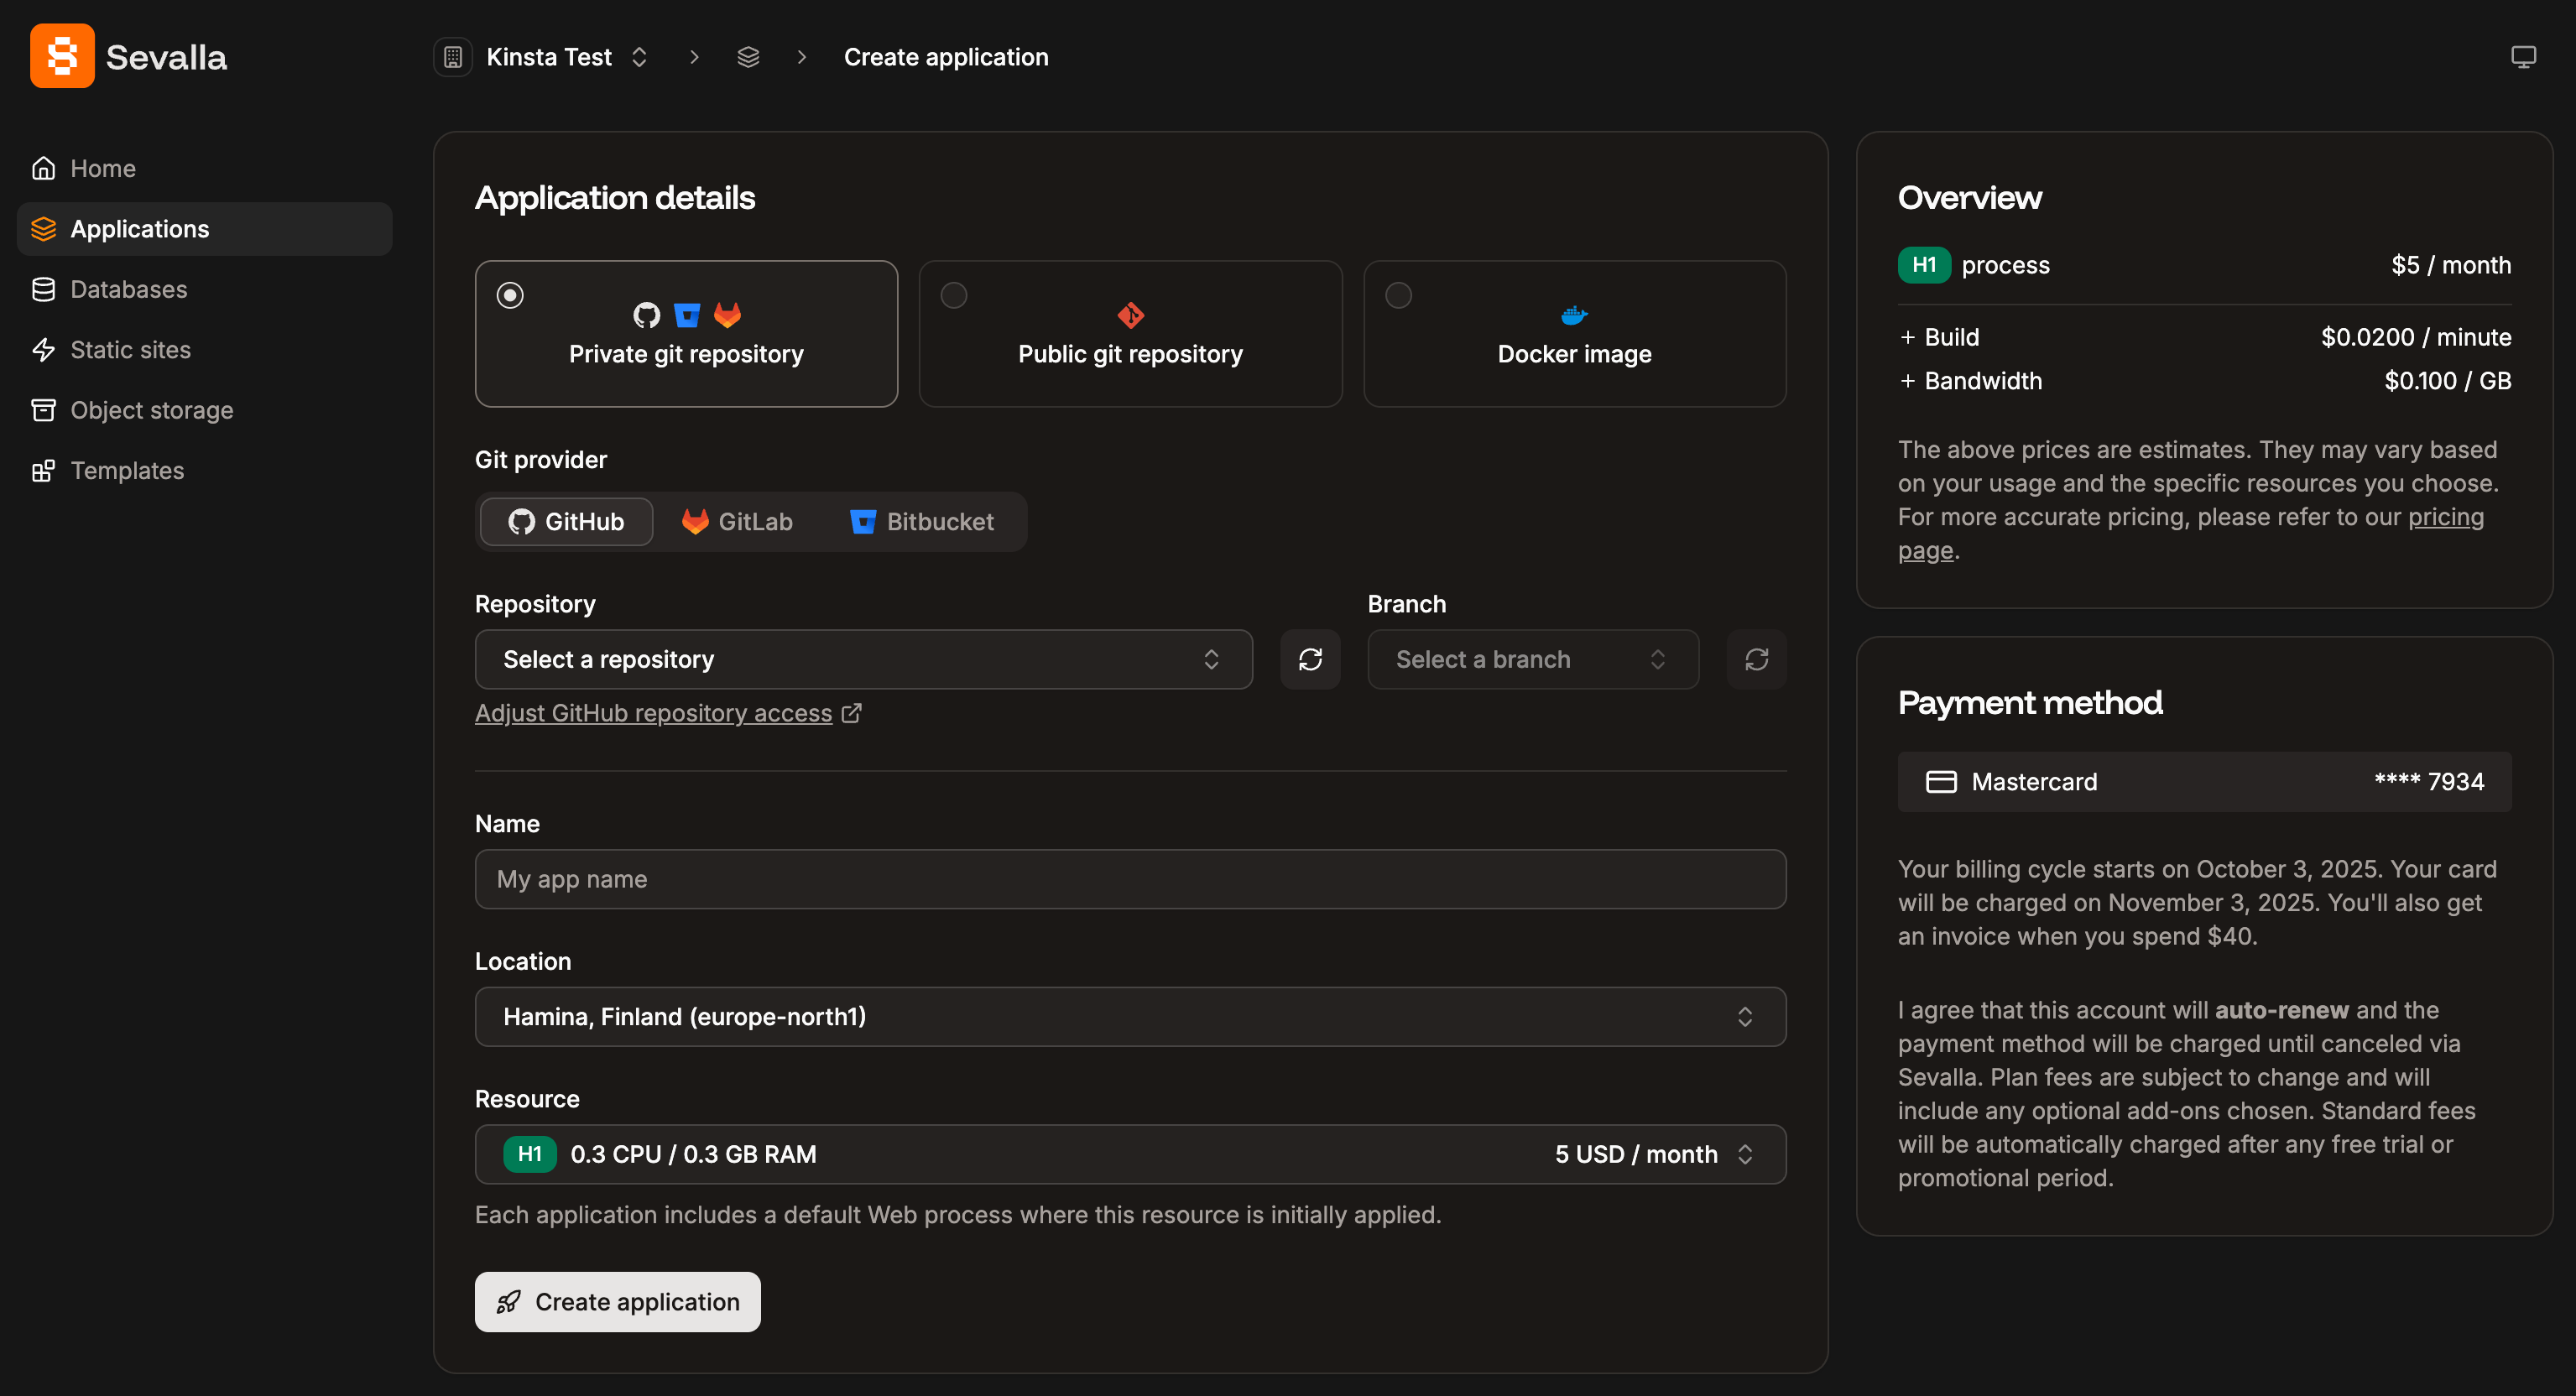The width and height of the screenshot is (2576, 1396).
Task: Open Adjust GitHub repository access link
Action: [654, 712]
